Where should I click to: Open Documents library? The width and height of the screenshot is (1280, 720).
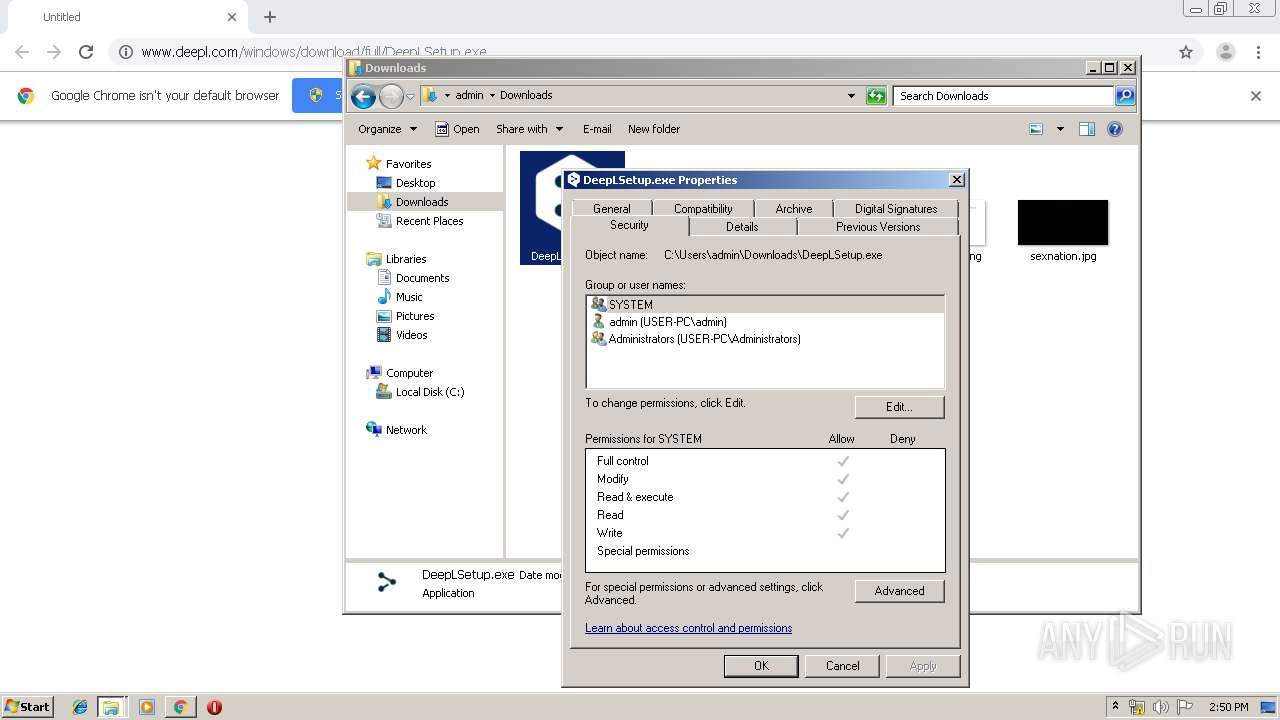(x=422, y=278)
